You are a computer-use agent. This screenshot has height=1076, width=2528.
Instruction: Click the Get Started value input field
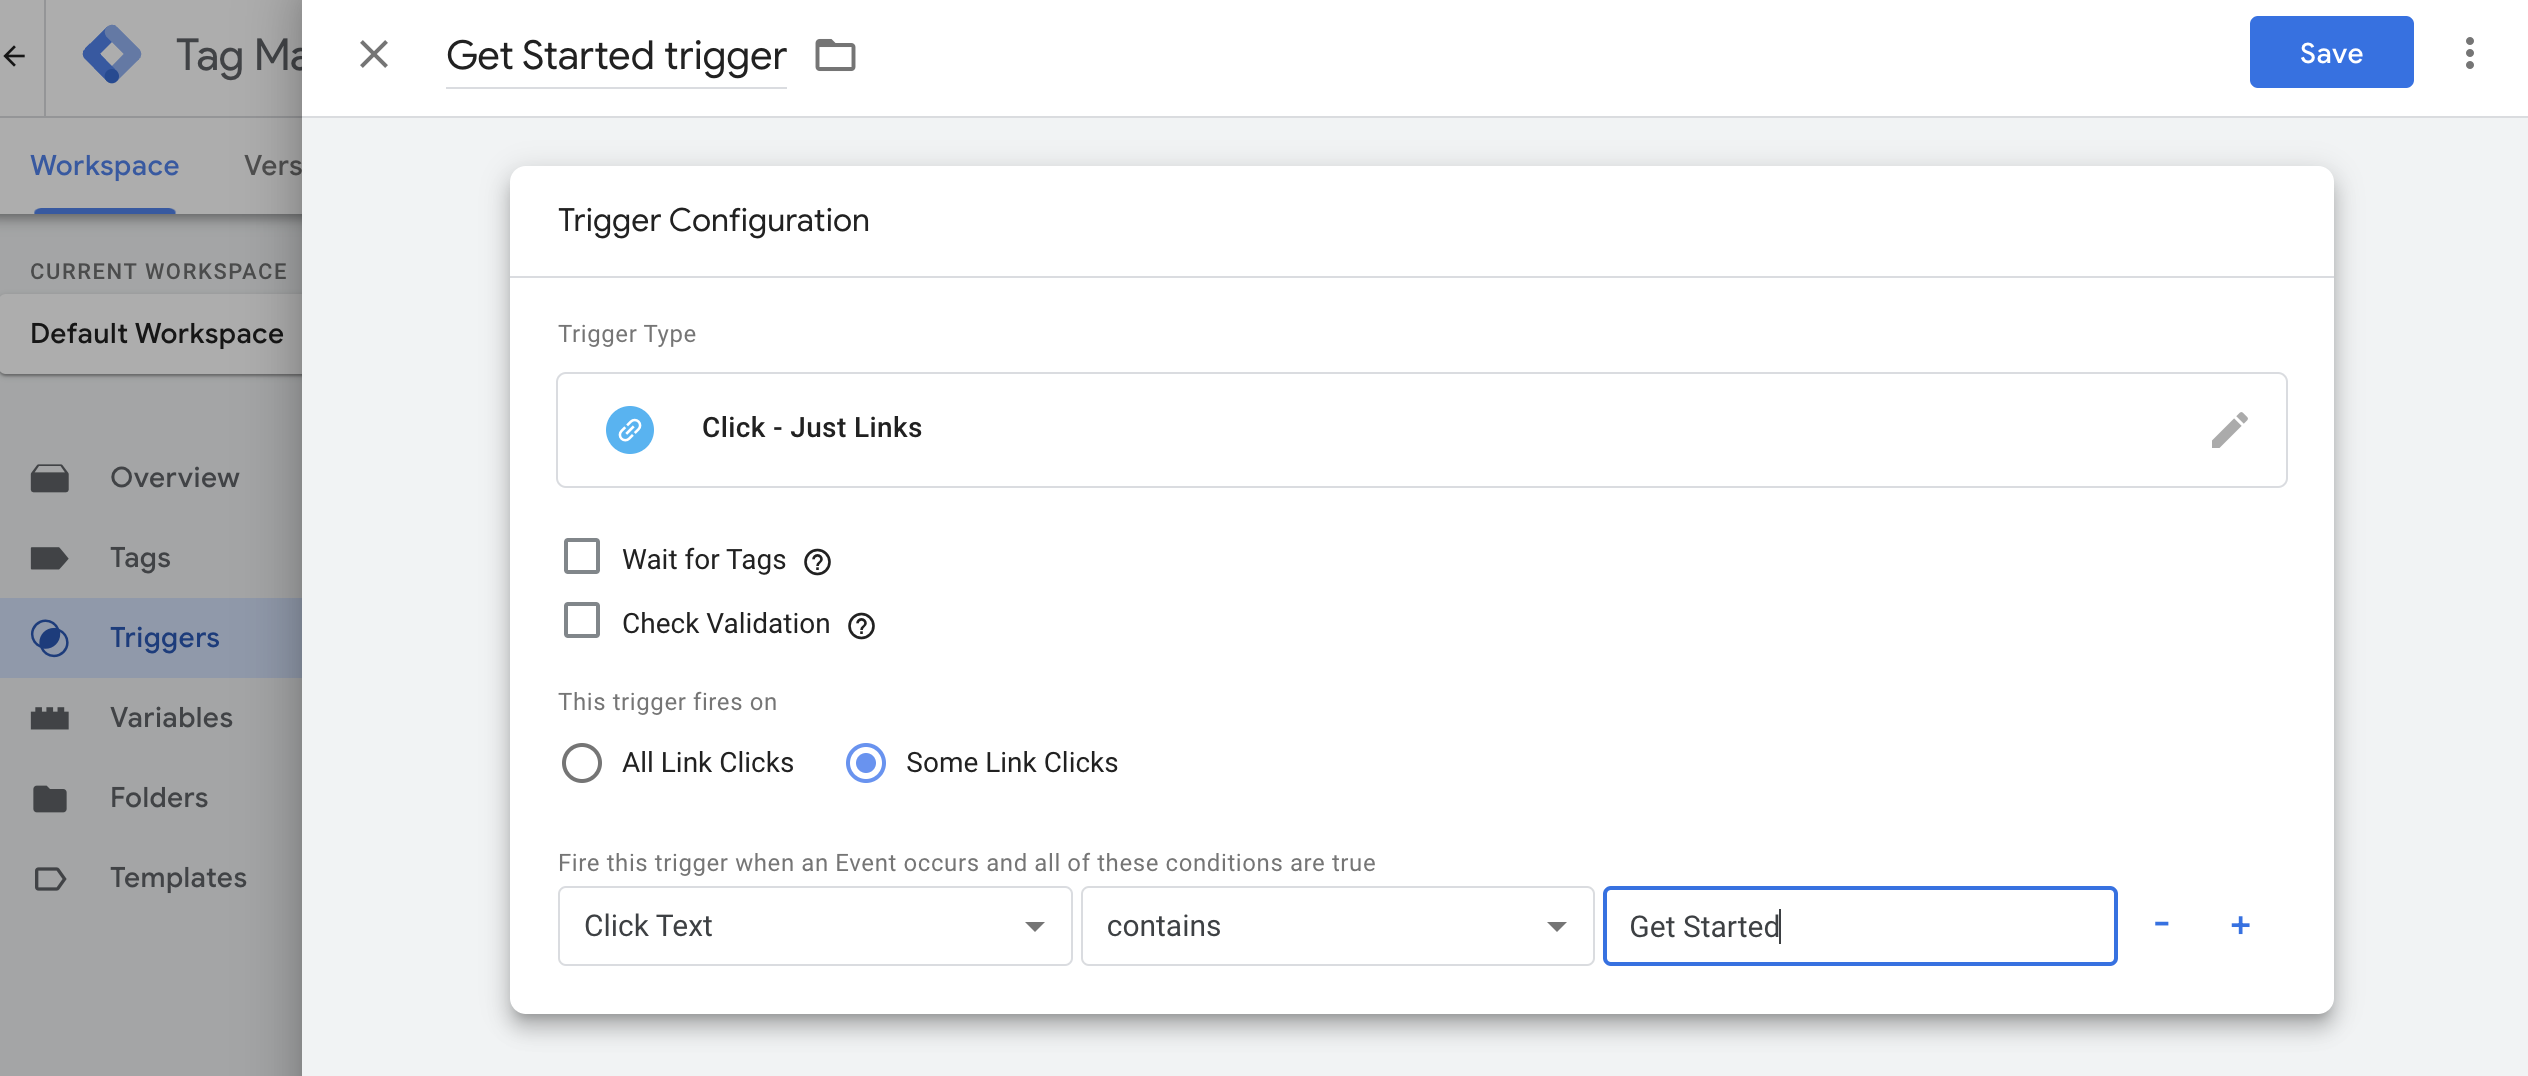click(x=1859, y=926)
